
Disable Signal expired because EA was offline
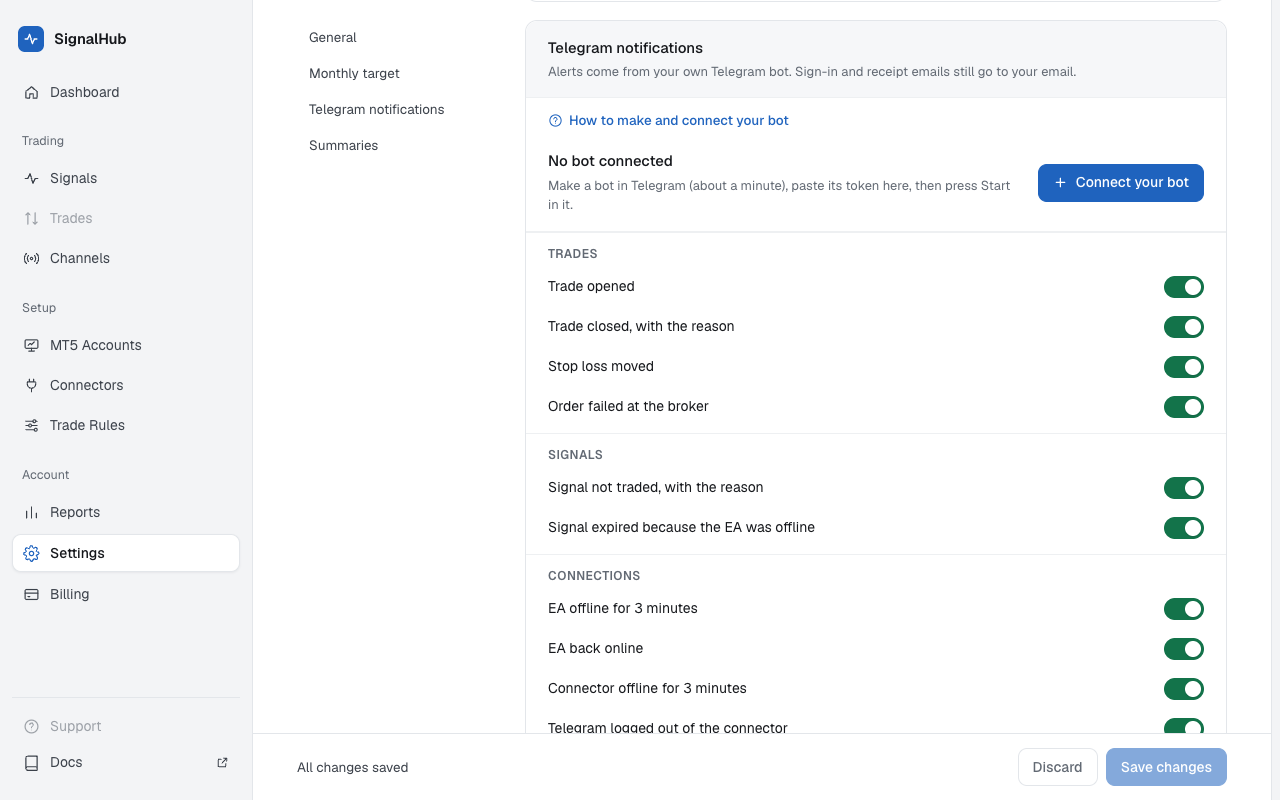tap(1184, 528)
